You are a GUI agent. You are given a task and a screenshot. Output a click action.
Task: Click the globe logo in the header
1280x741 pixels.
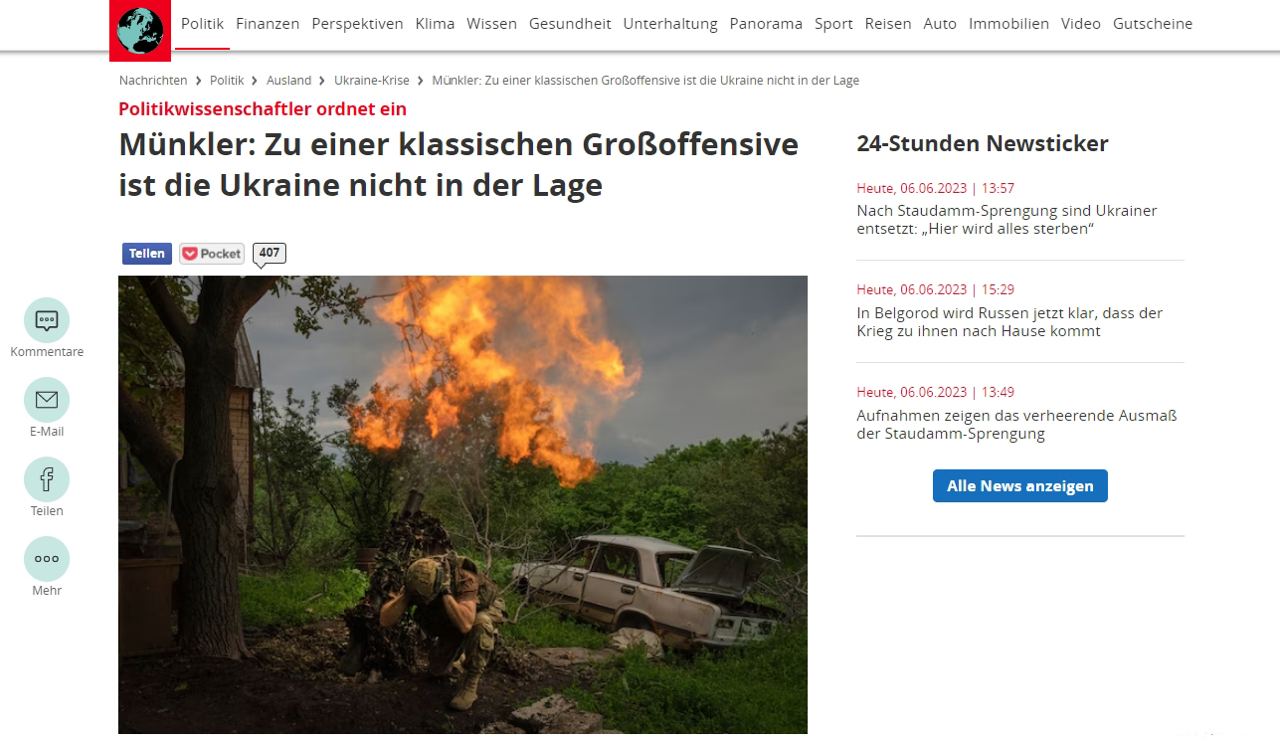coord(140,30)
